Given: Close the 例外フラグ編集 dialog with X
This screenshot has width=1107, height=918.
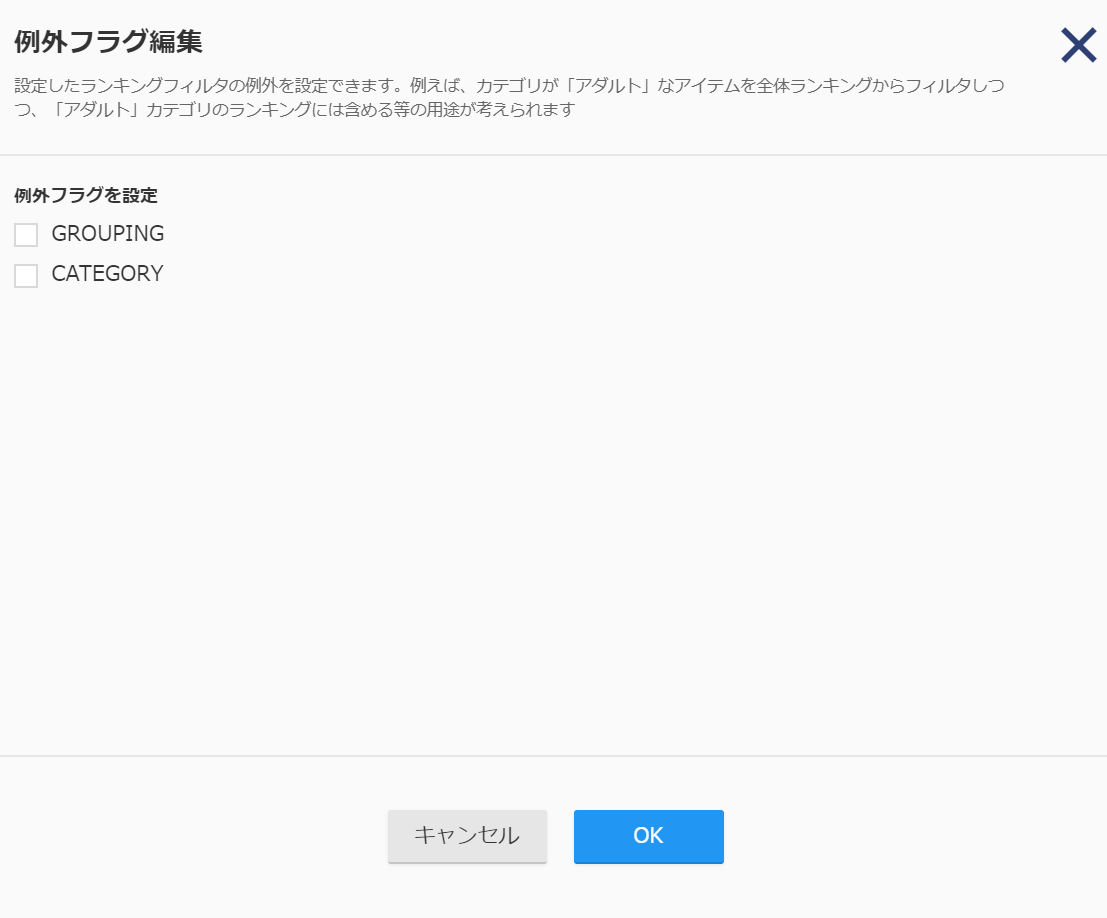Looking at the screenshot, I should [1079, 45].
